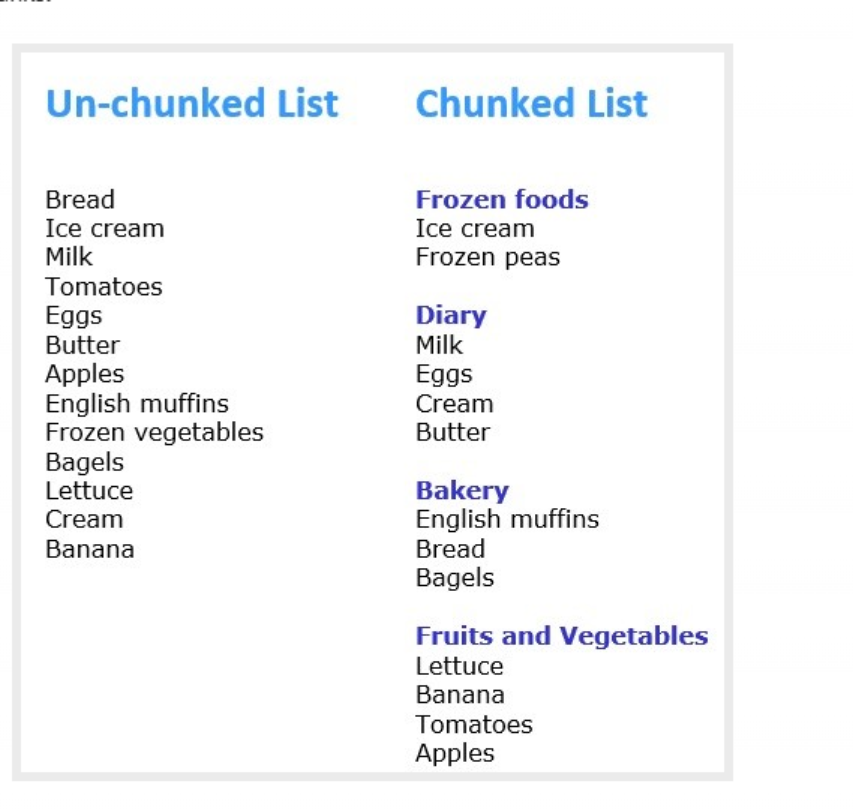Viewport: 853px width, 810px height.
Task: Click "Banana" at the end of un-chunked list
Action: click(x=90, y=549)
